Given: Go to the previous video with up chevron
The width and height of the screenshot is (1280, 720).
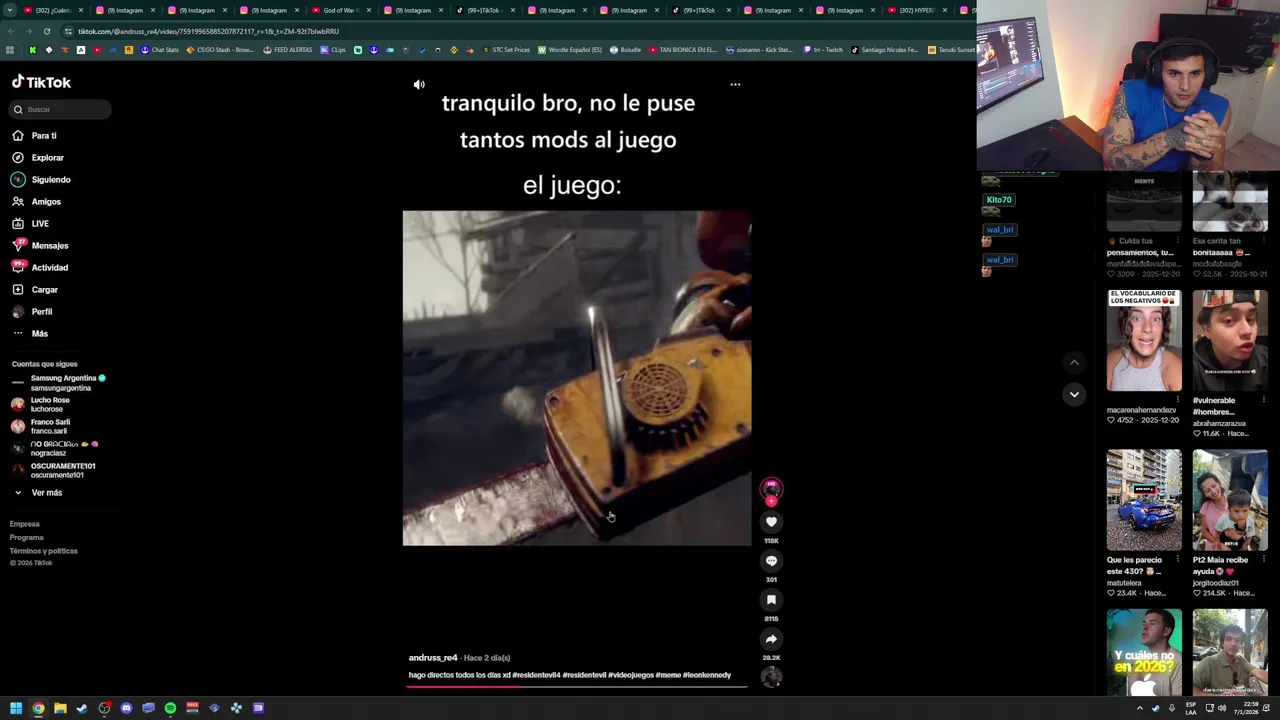Looking at the screenshot, I should (1074, 363).
